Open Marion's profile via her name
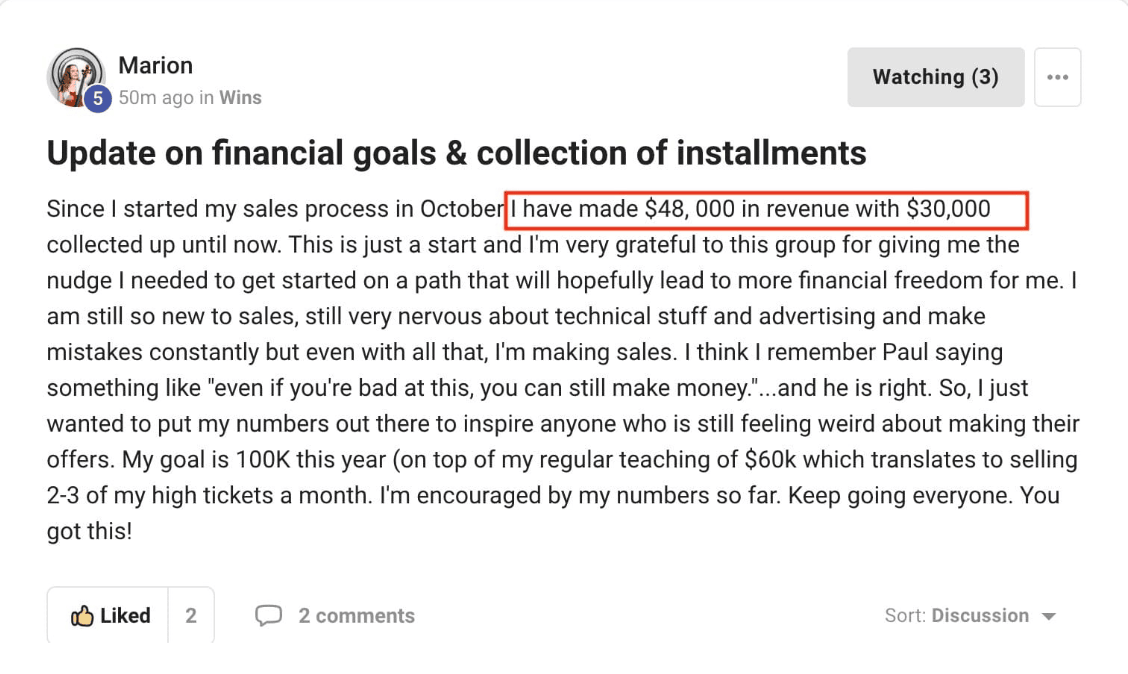The image size is (1128, 674). [x=155, y=65]
